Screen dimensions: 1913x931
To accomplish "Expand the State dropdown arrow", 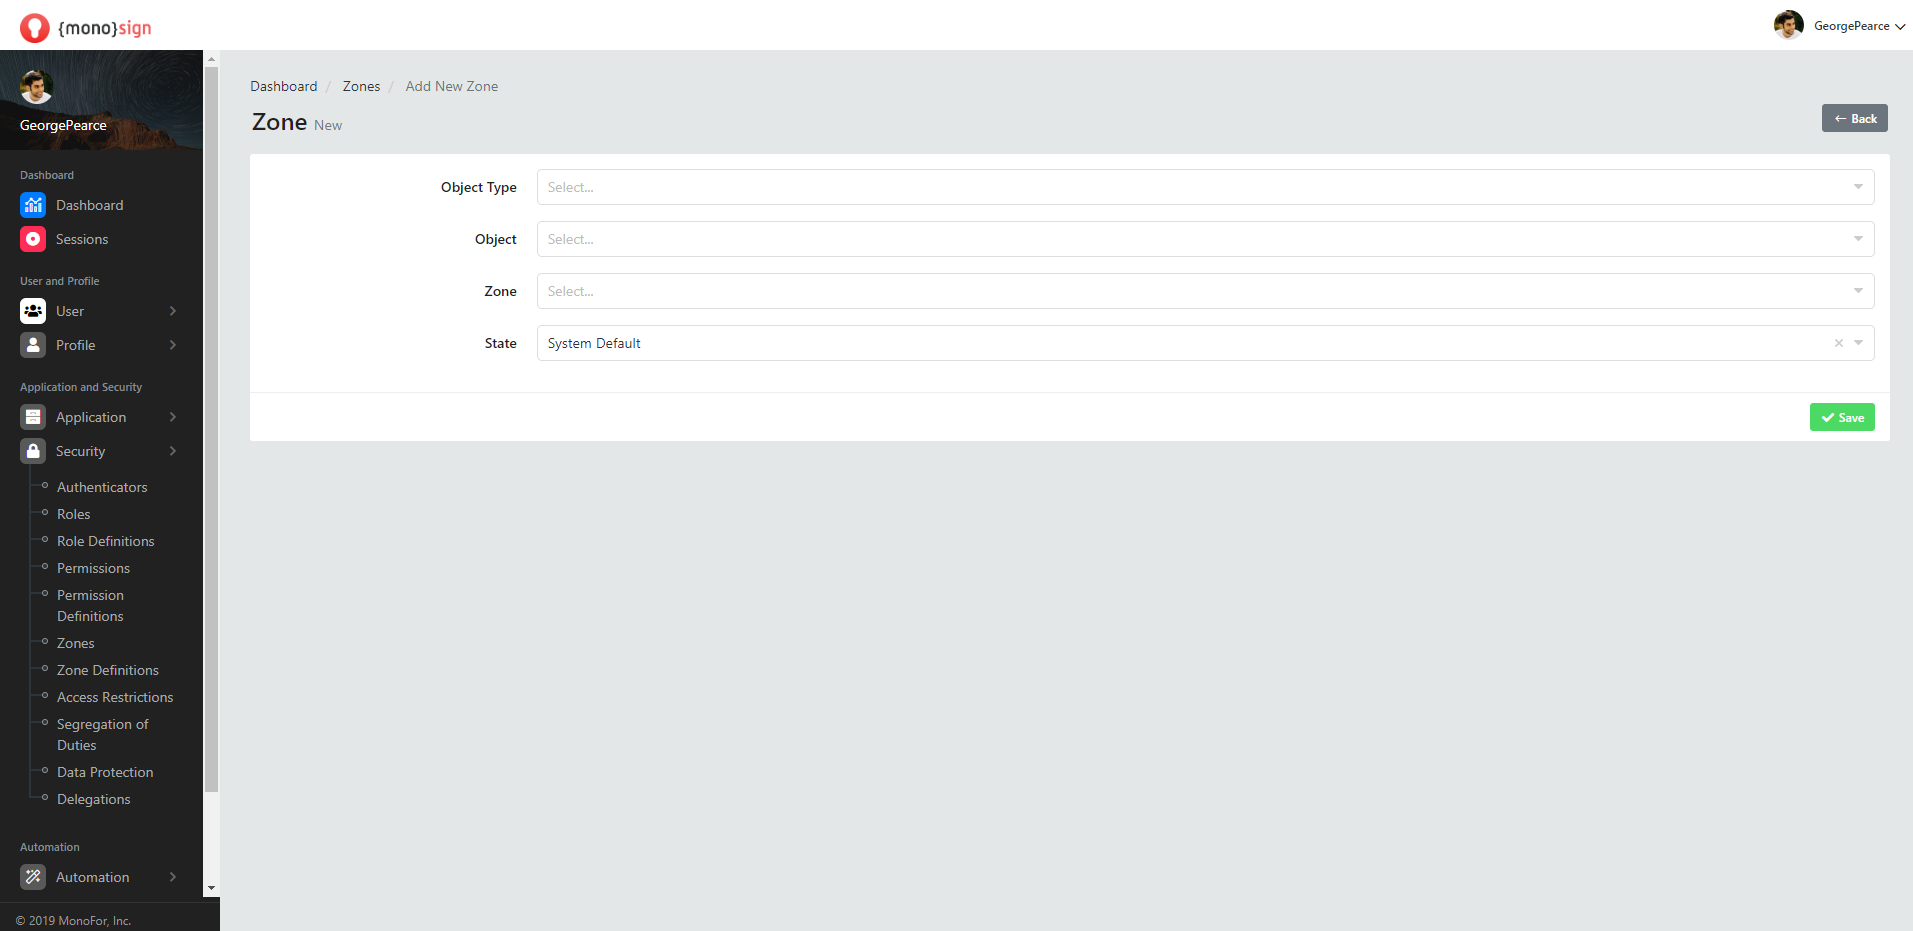I will point(1858,343).
